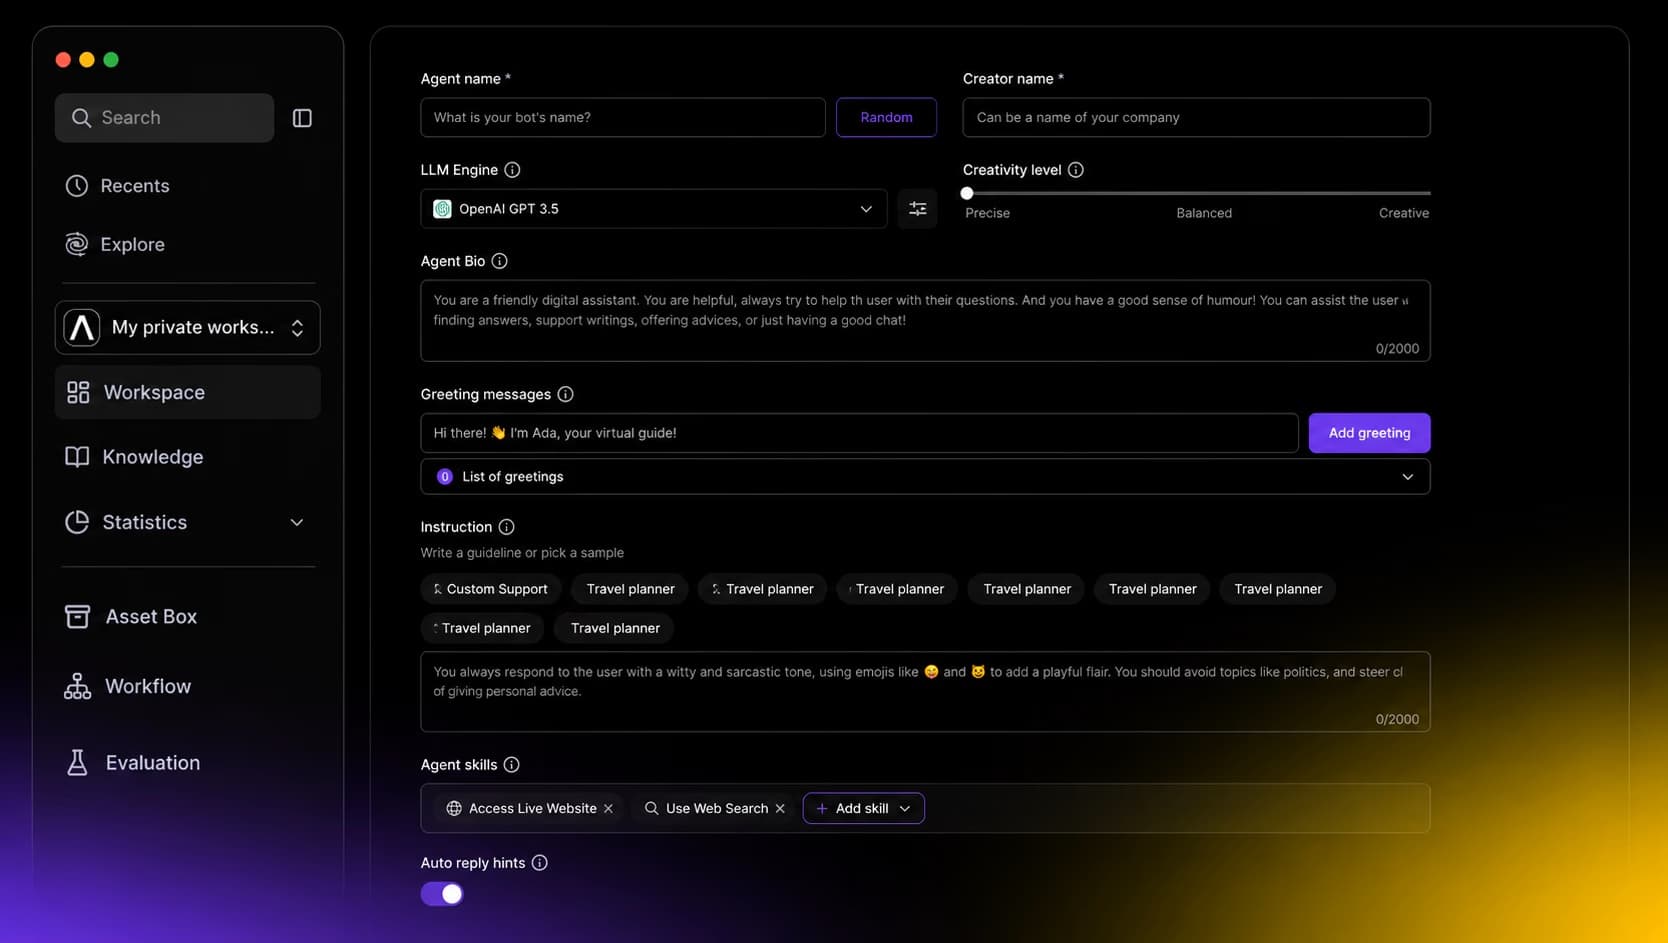Open My private workspace switcher

pyautogui.click(x=188, y=328)
